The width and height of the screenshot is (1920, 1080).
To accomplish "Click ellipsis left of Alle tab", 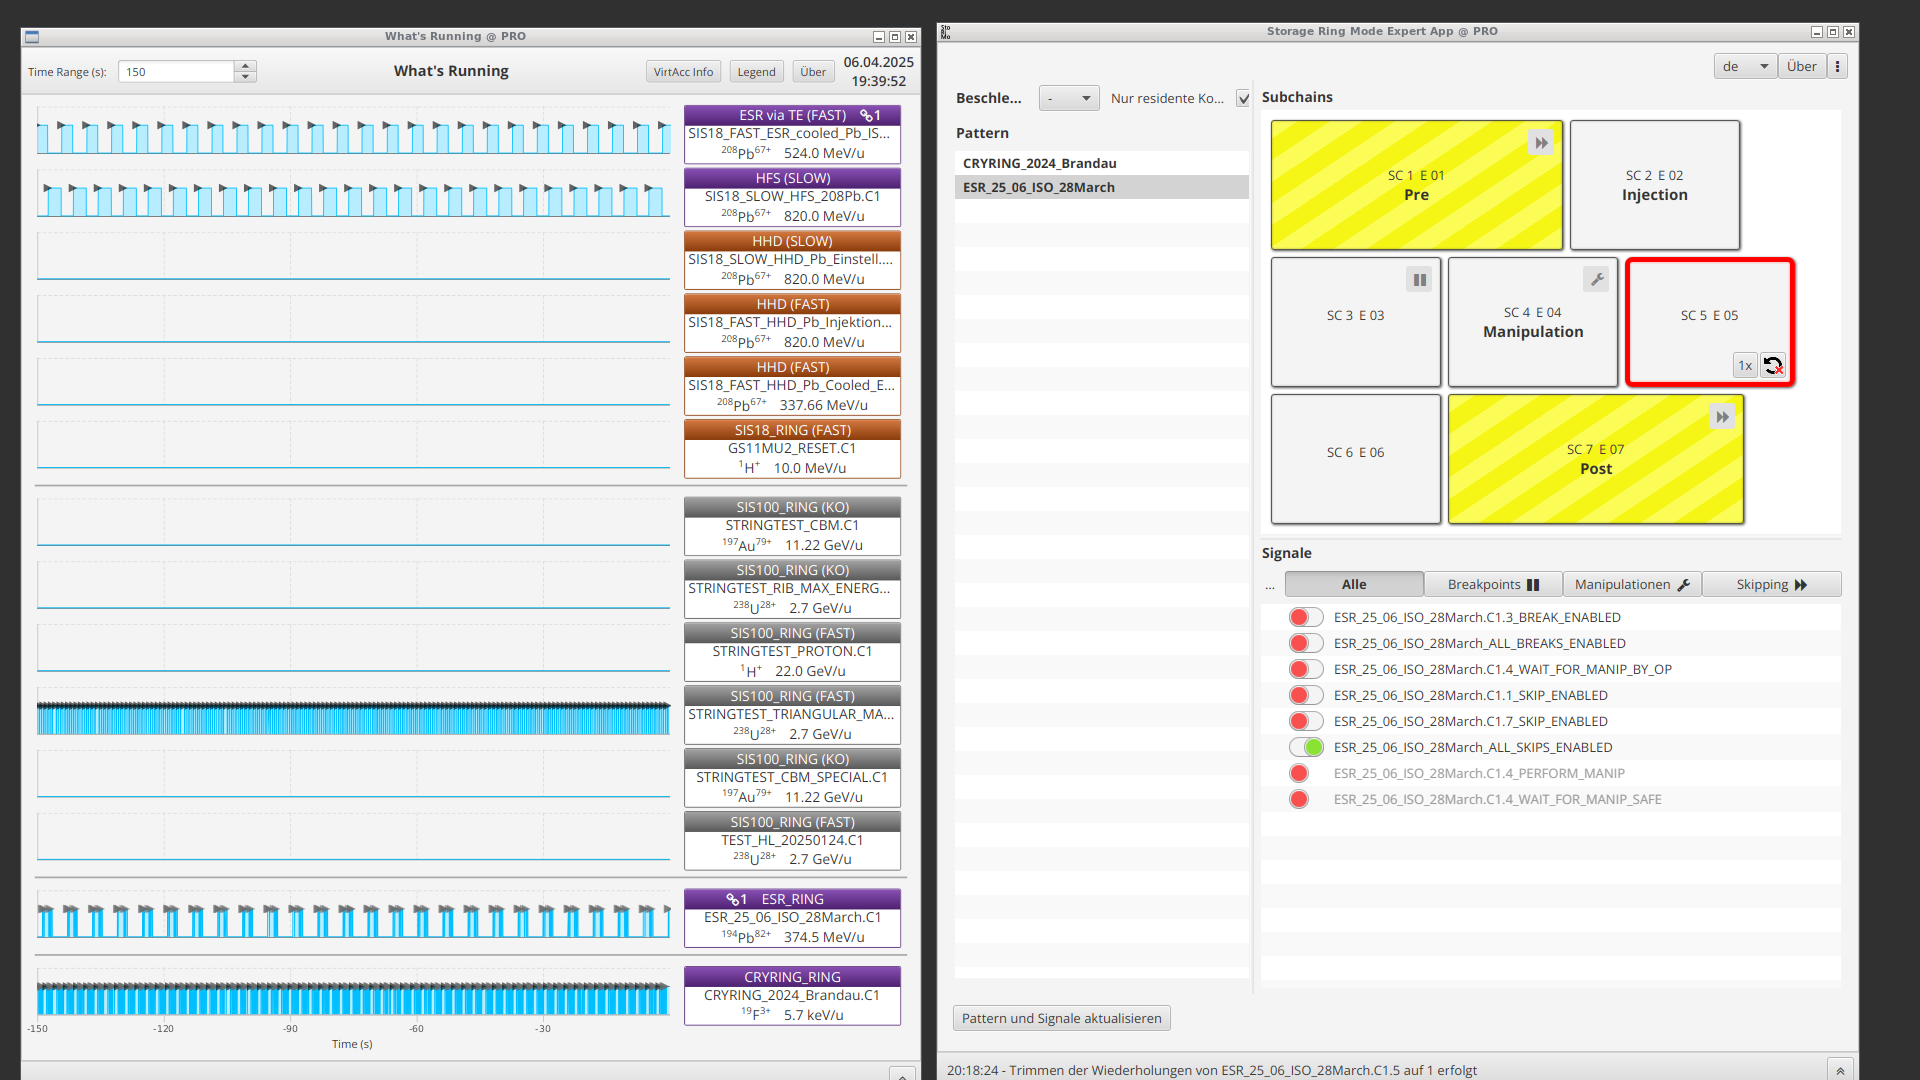I will (1270, 585).
